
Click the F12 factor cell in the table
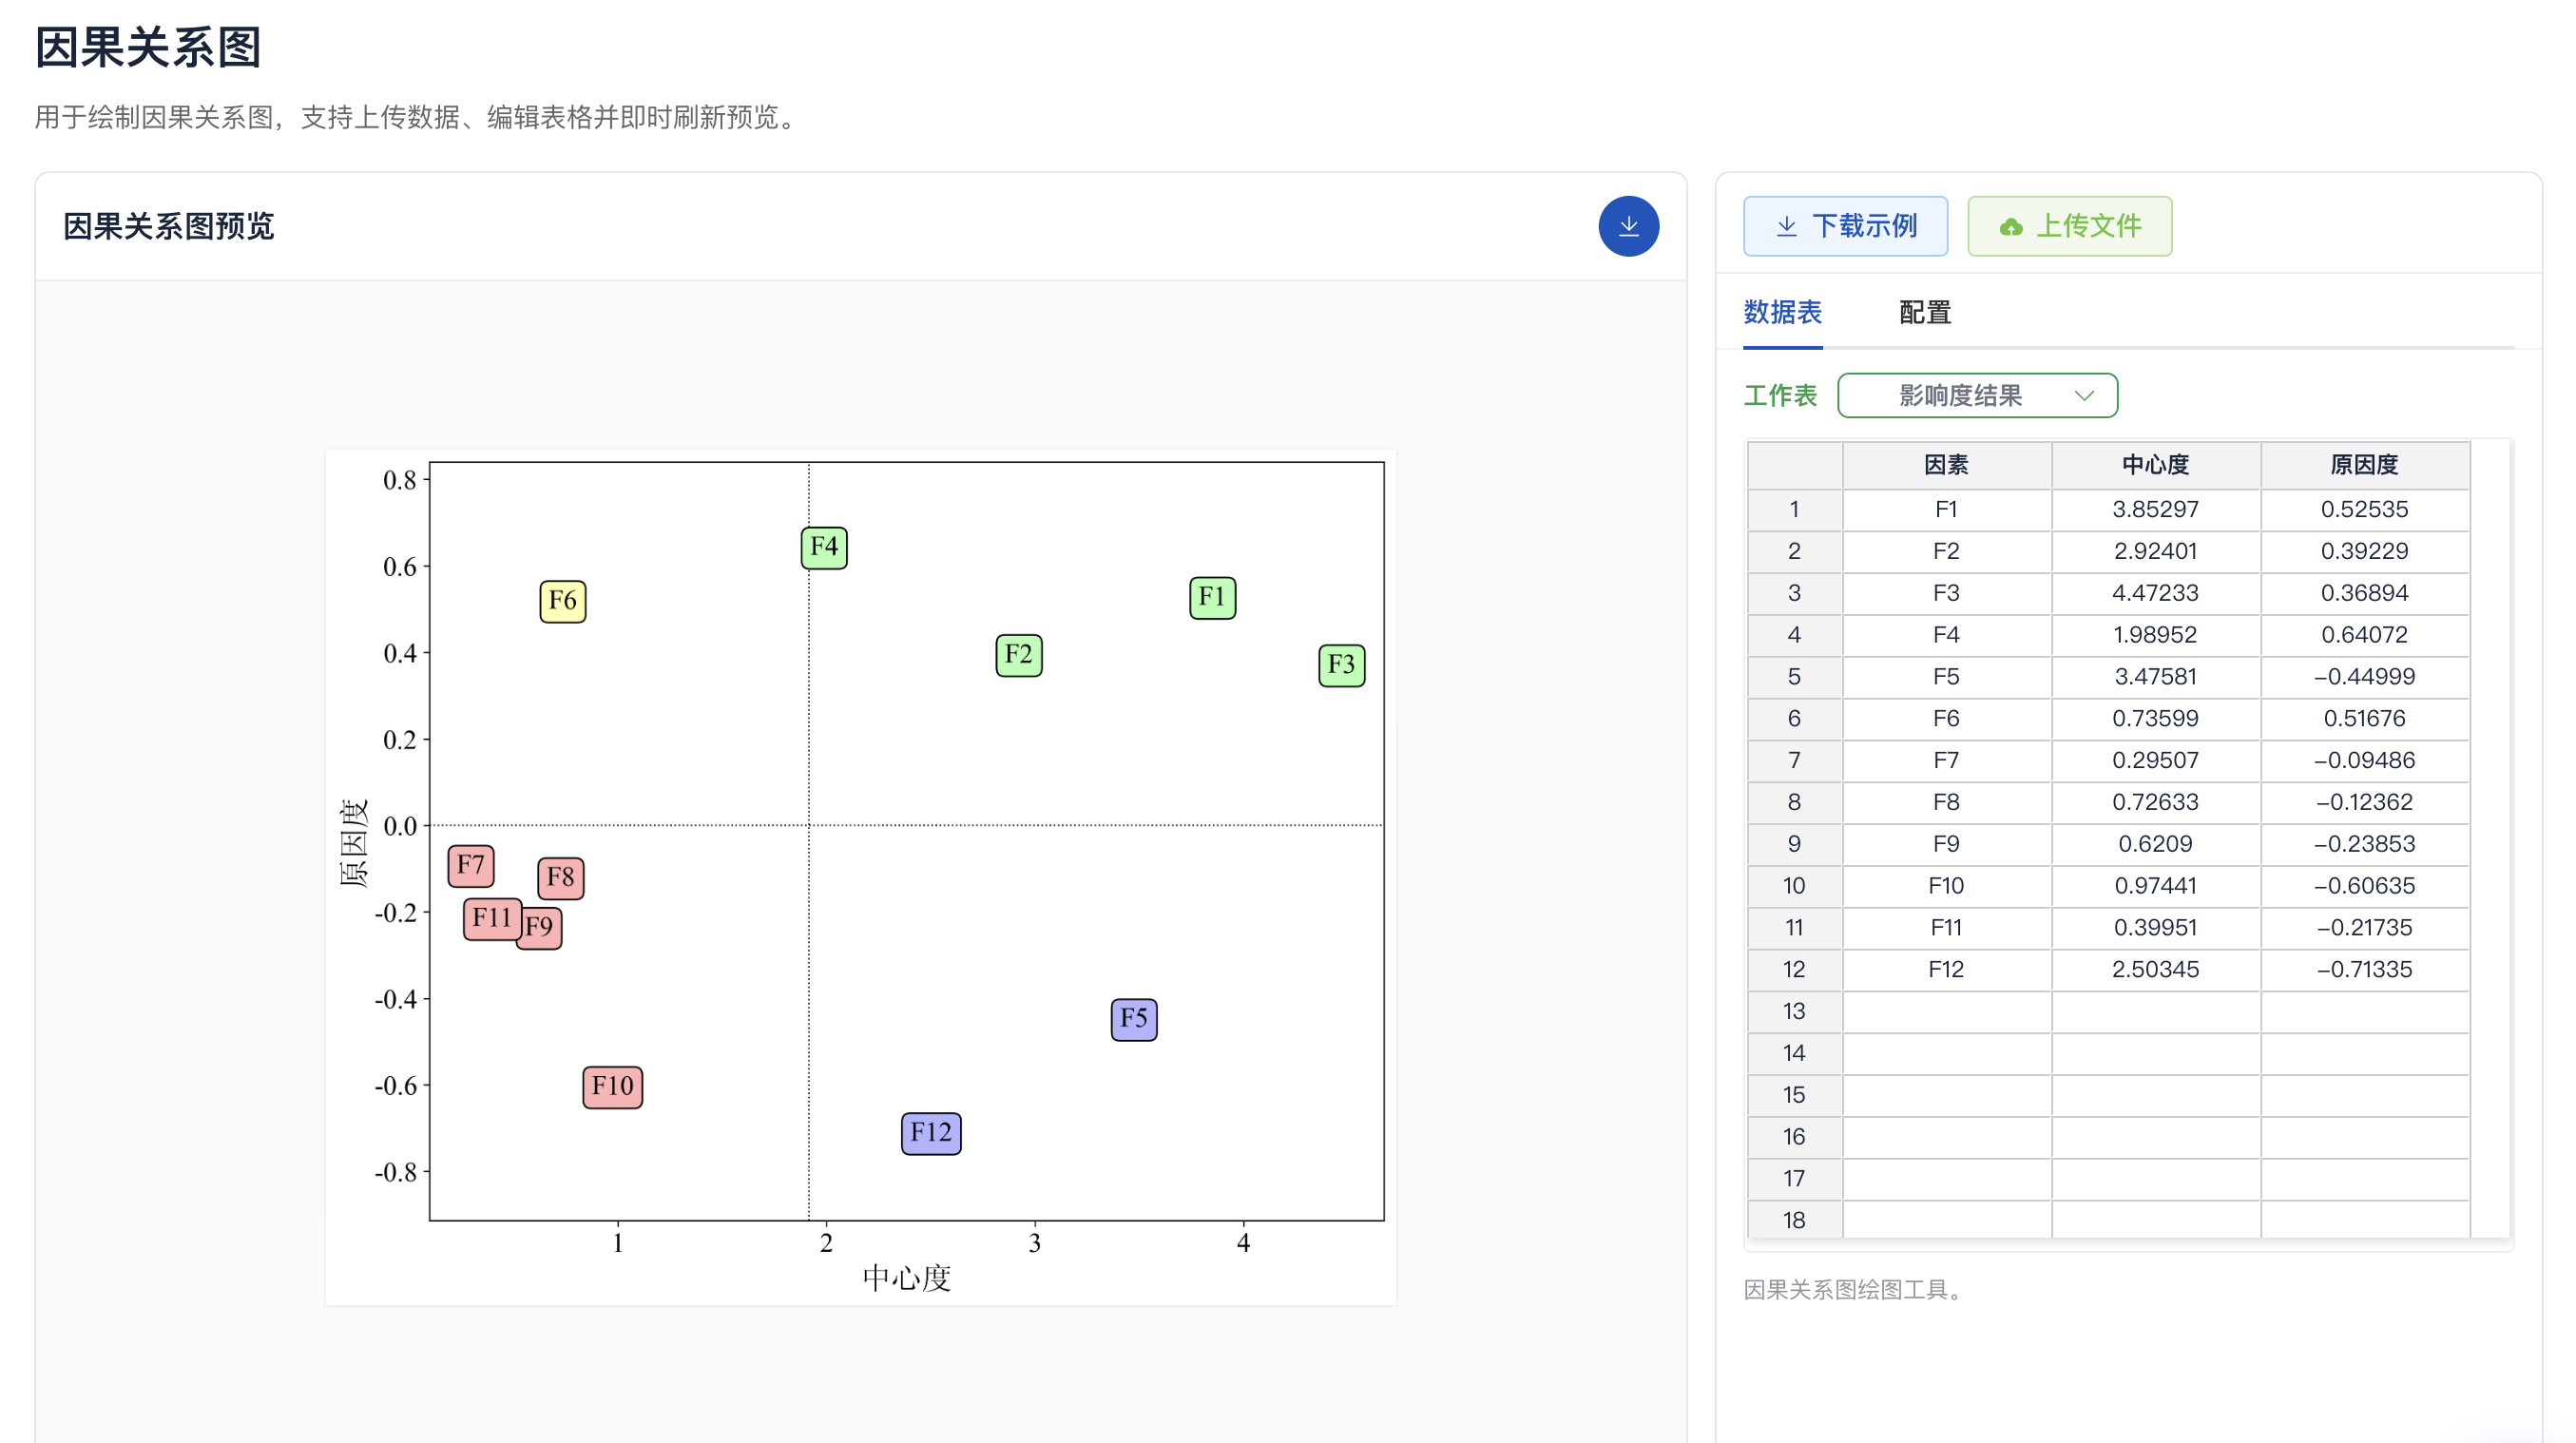pyautogui.click(x=1946, y=970)
